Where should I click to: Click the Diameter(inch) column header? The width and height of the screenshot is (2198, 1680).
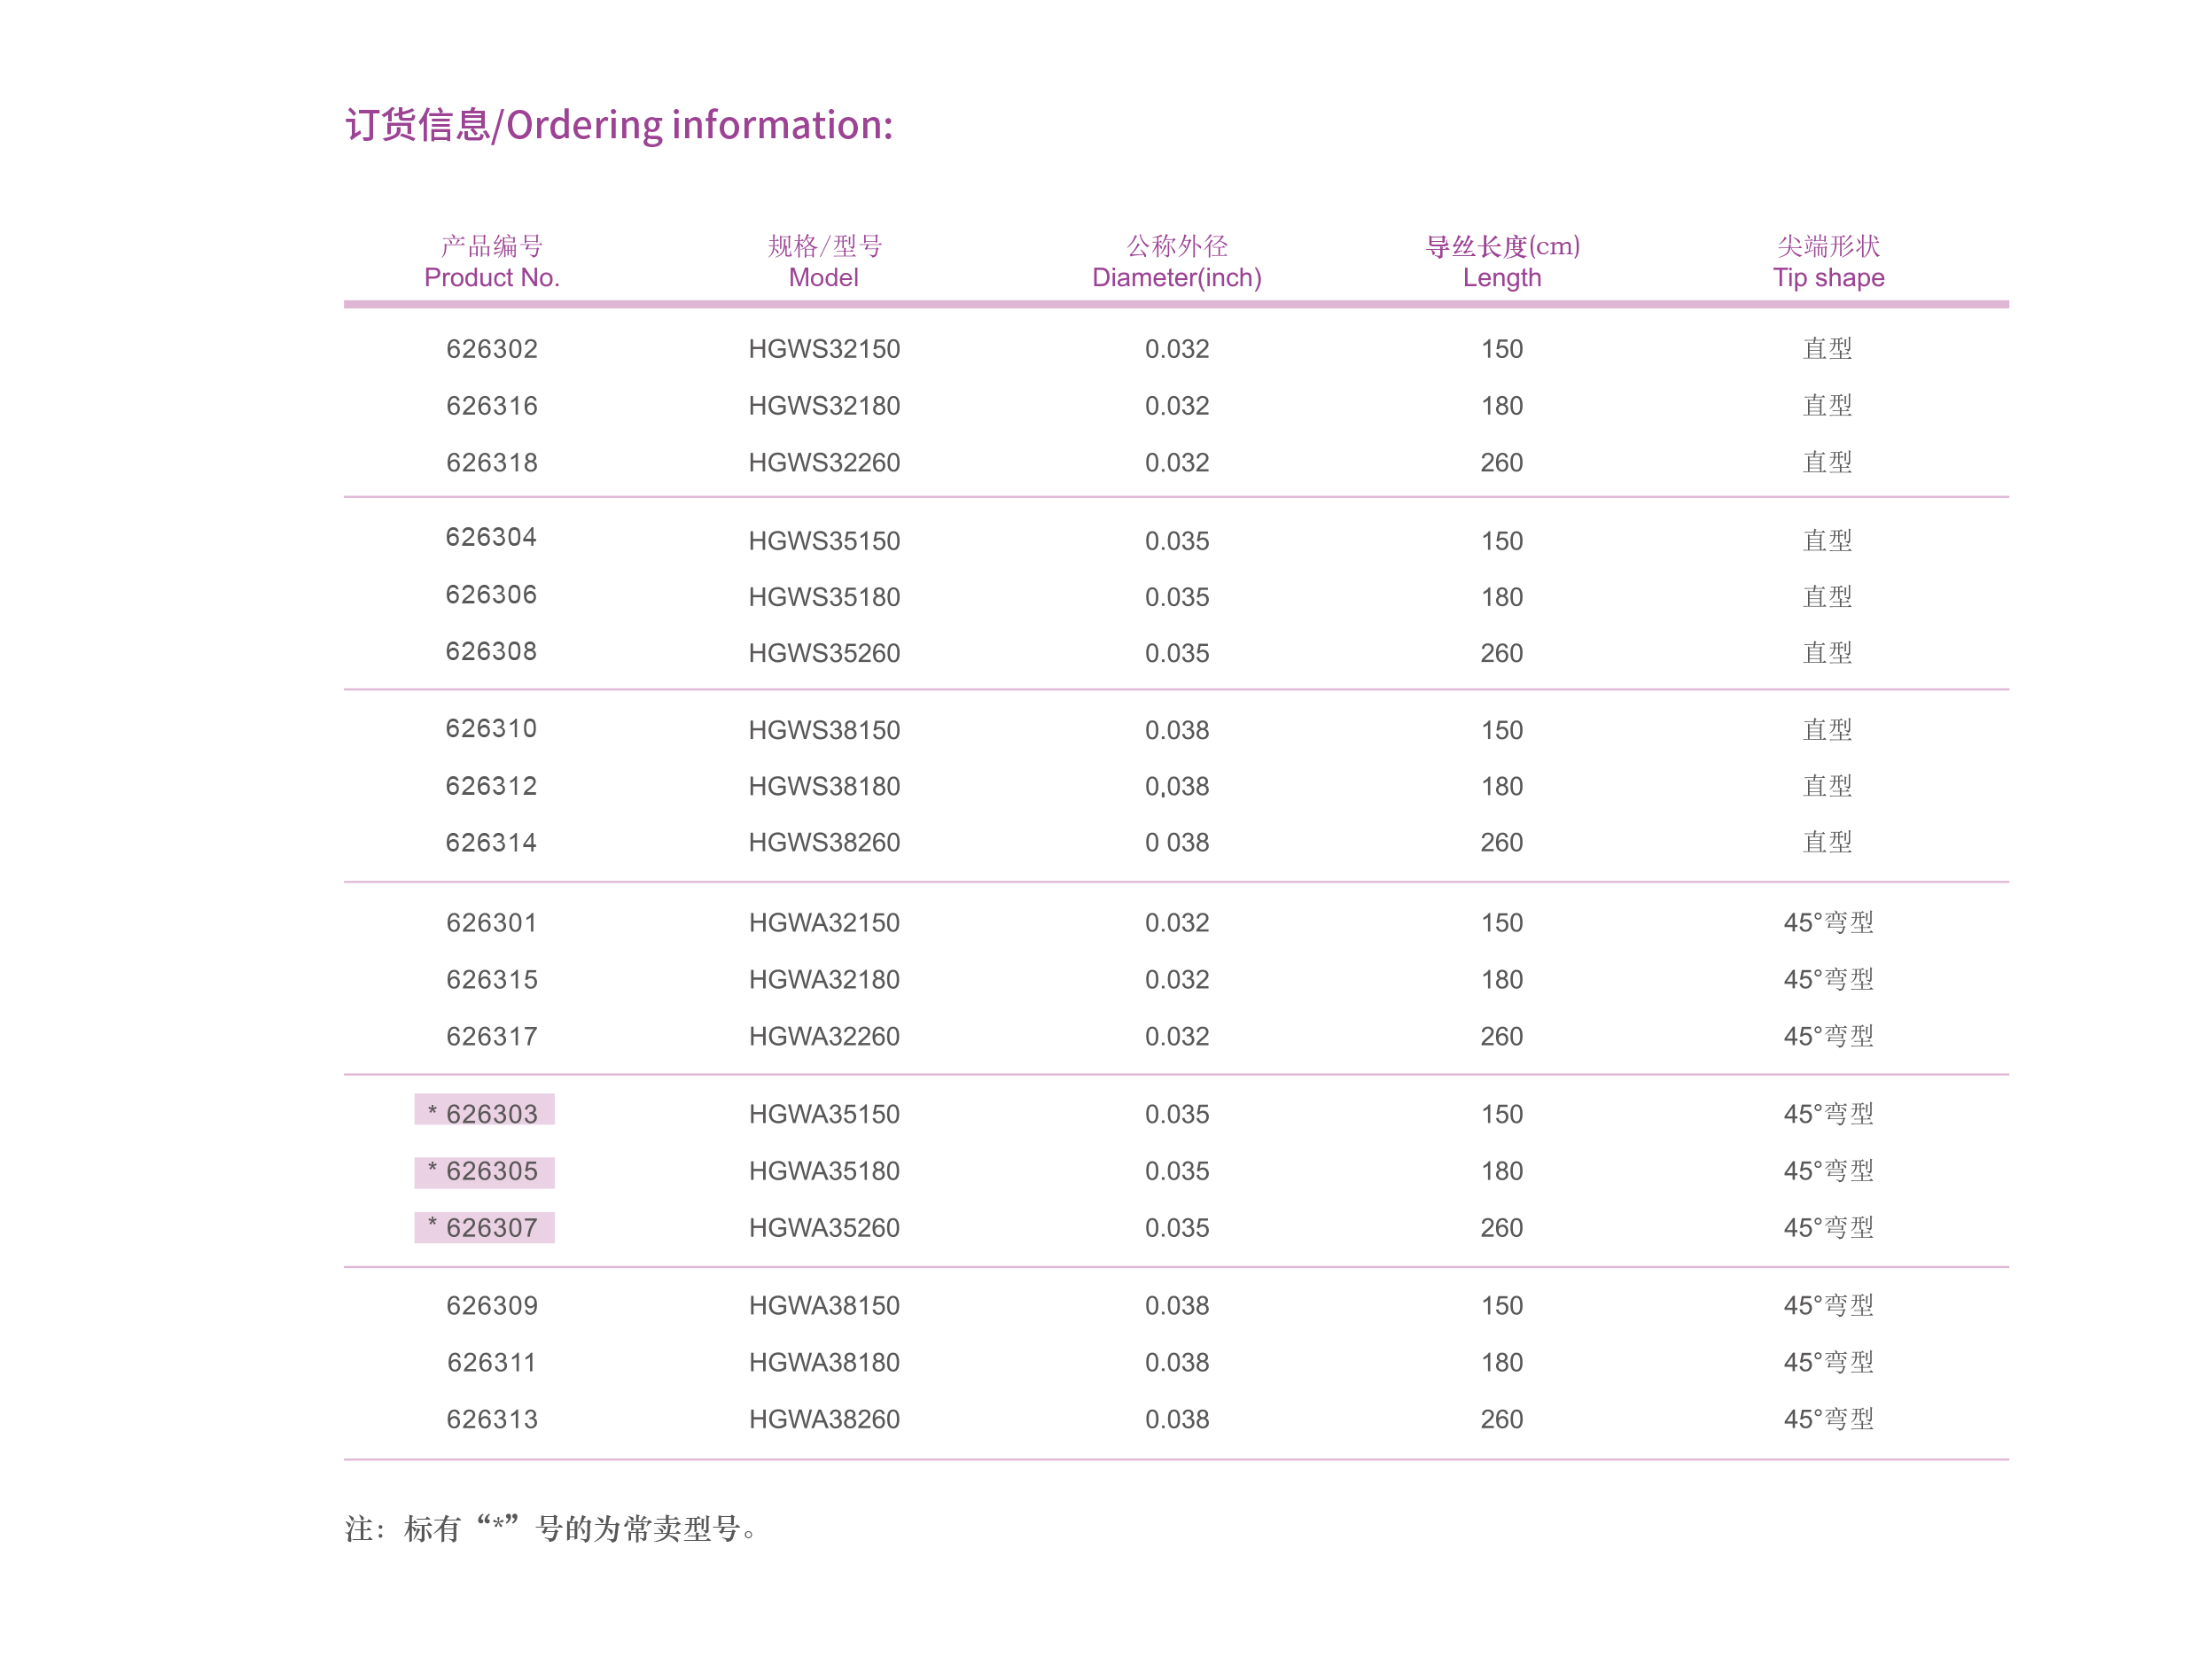[1176, 262]
